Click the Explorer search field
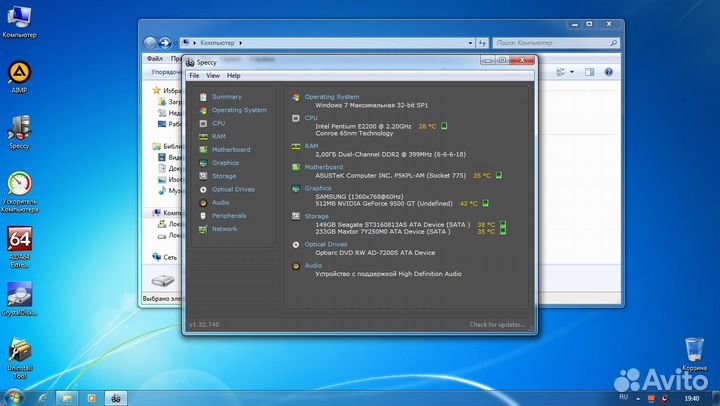 pos(556,43)
